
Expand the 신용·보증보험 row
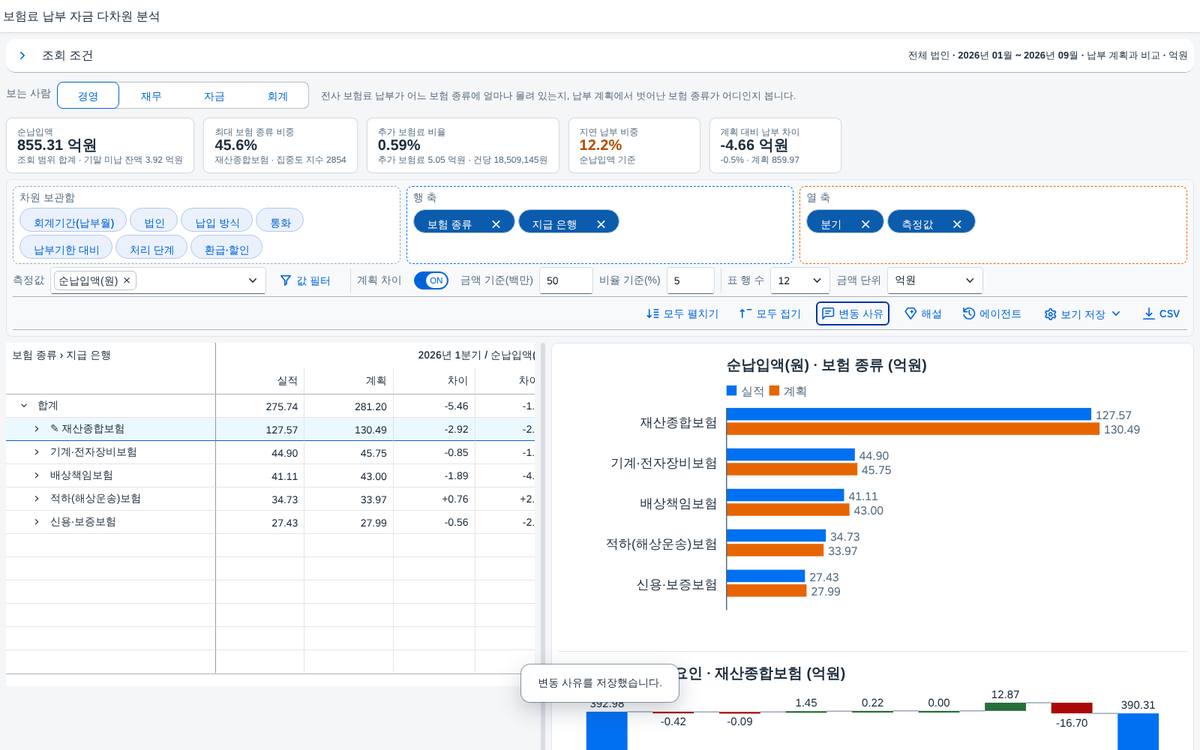click(x=37, y=522)
